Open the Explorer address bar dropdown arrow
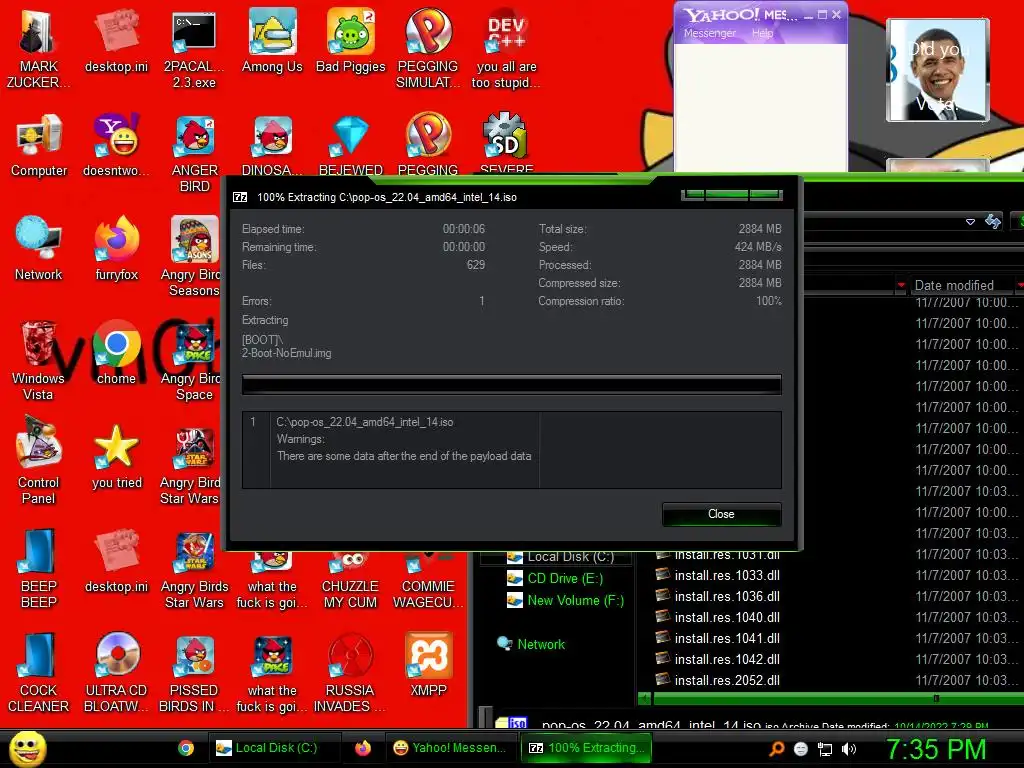1024x768 pixels. point(970,222)
